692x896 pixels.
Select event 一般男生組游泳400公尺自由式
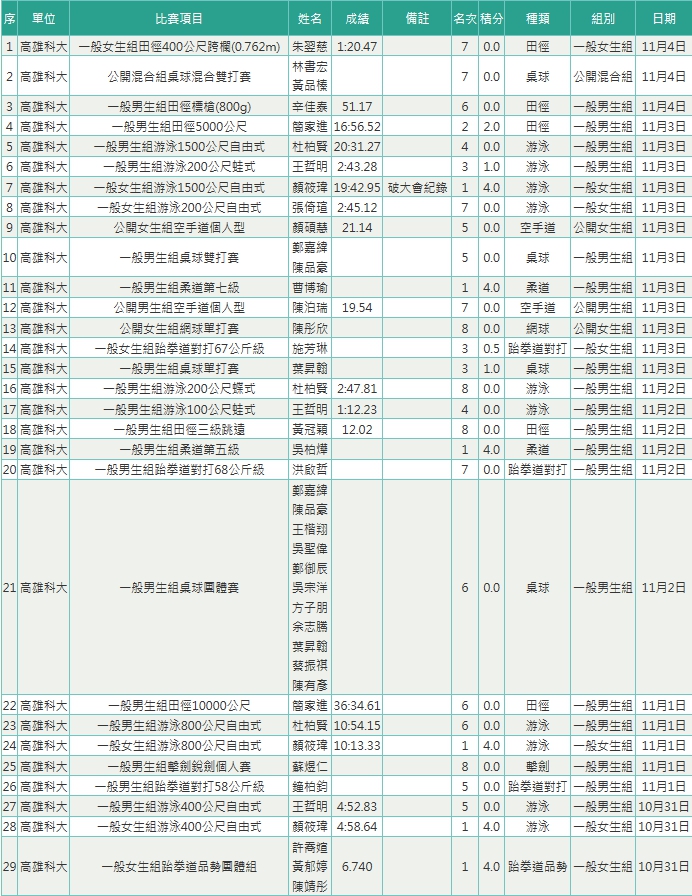pos(179,807)
